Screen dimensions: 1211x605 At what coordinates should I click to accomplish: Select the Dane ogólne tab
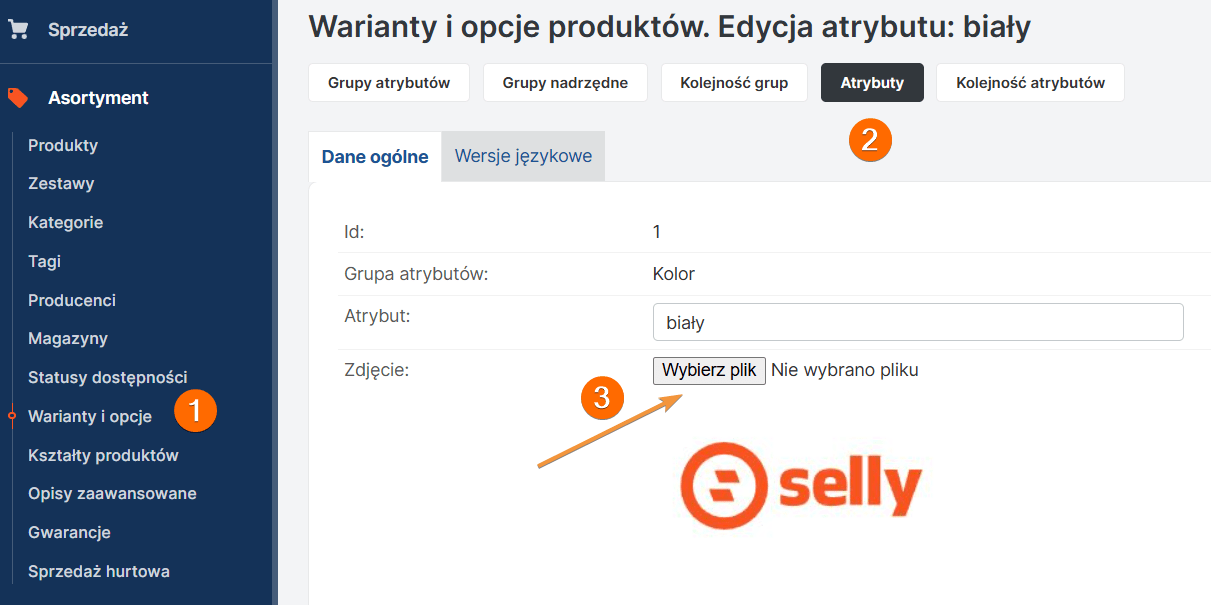click(x=375, y=157)
